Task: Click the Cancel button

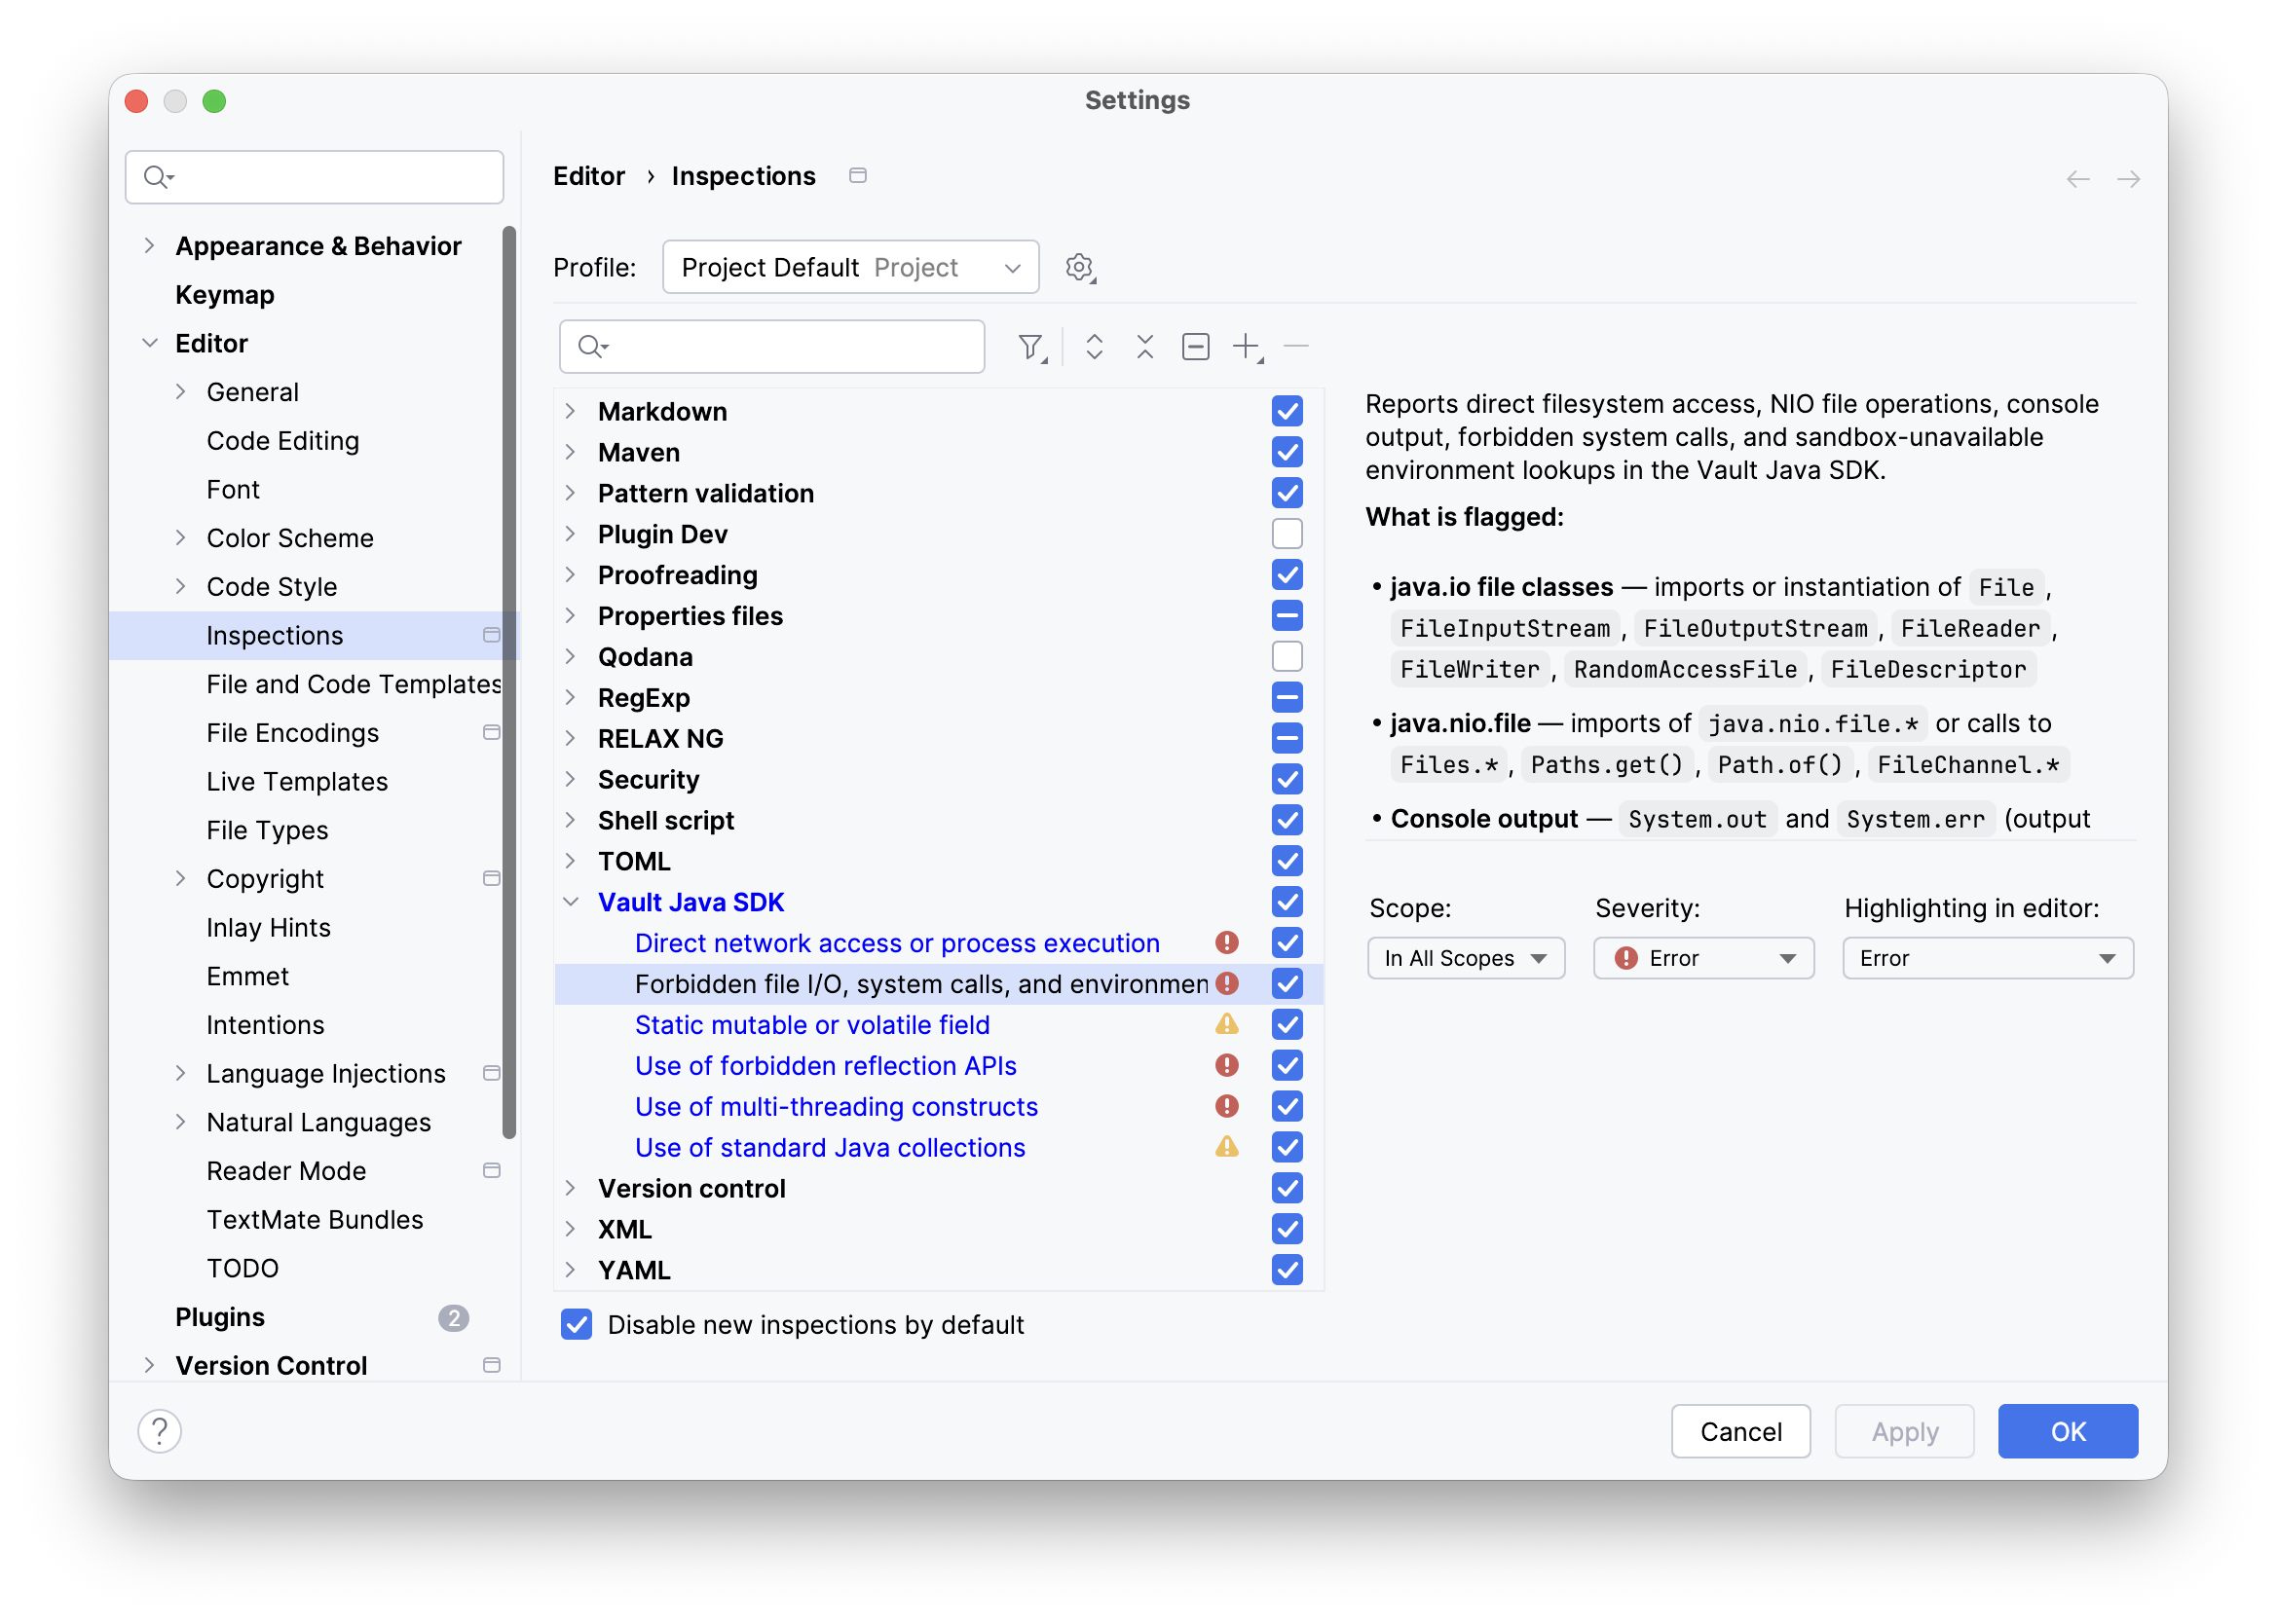Action: (x=1740, y=1432)
